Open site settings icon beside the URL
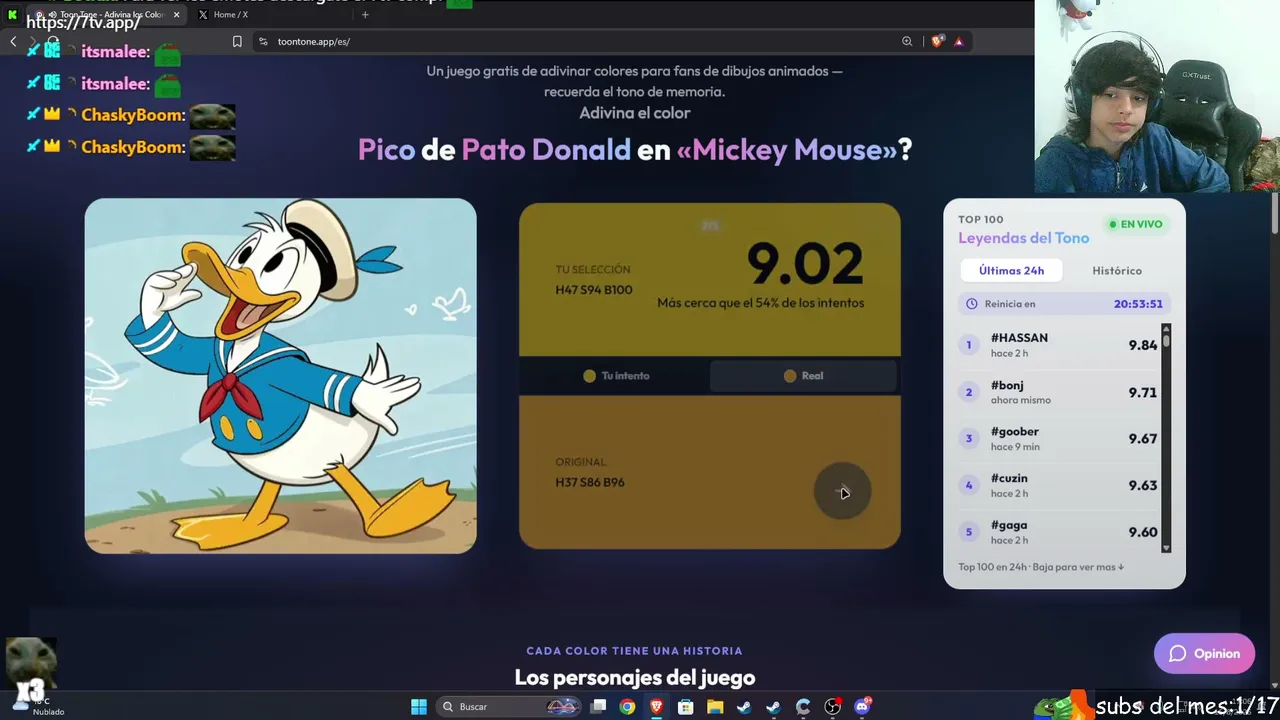Image resolution: width=1280 pixels, height=720 pixels. click(x=263, y=41)
